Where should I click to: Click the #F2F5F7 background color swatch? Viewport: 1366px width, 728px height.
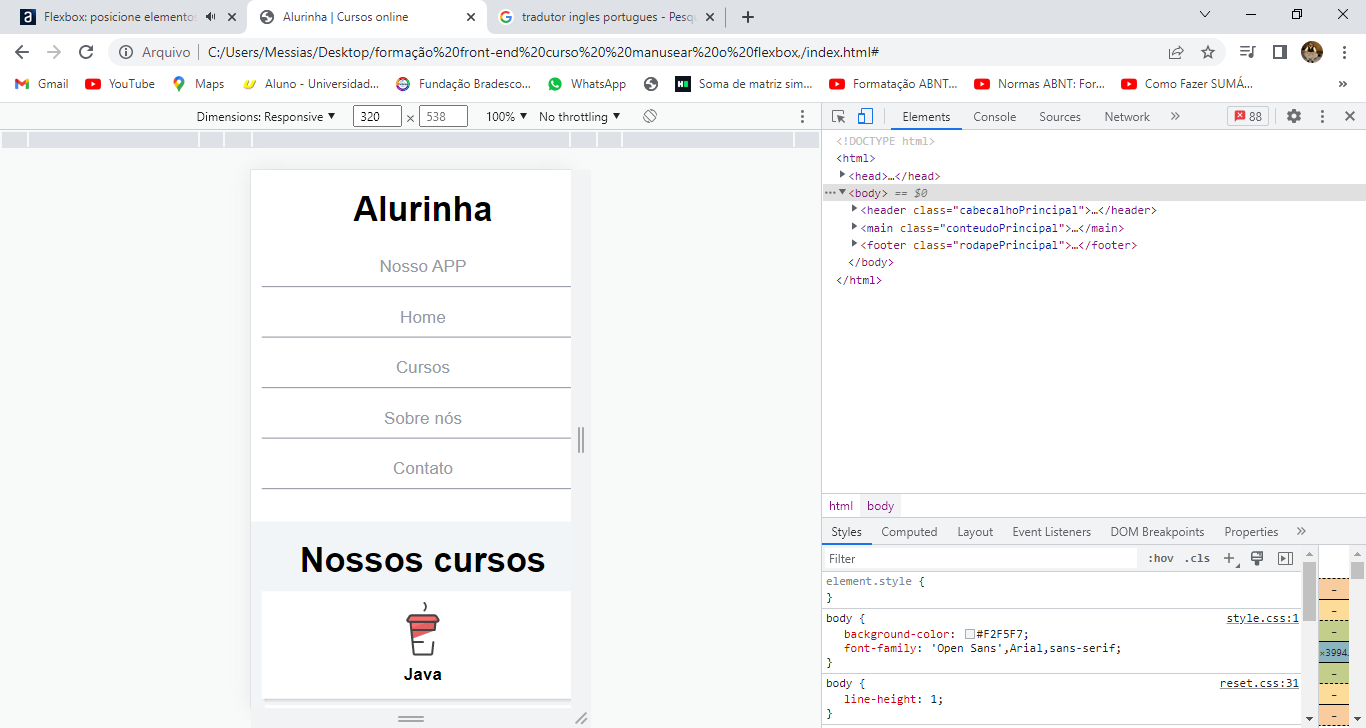970,634
